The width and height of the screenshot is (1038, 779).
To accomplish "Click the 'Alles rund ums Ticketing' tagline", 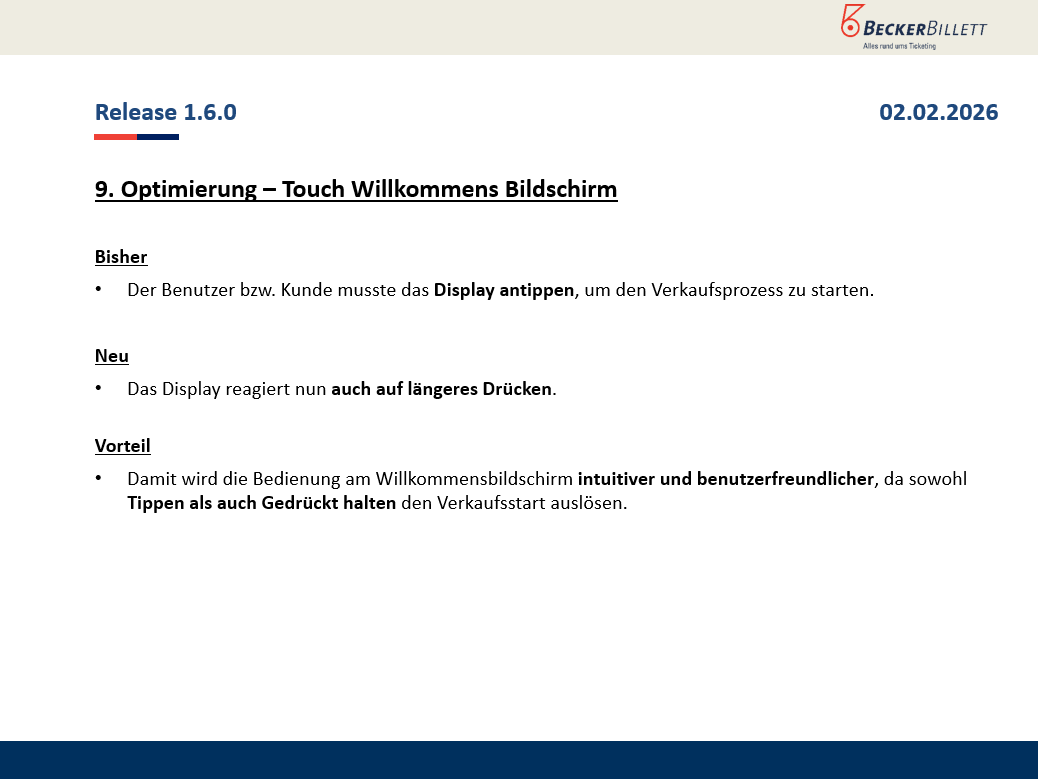I will pos(899,46).
